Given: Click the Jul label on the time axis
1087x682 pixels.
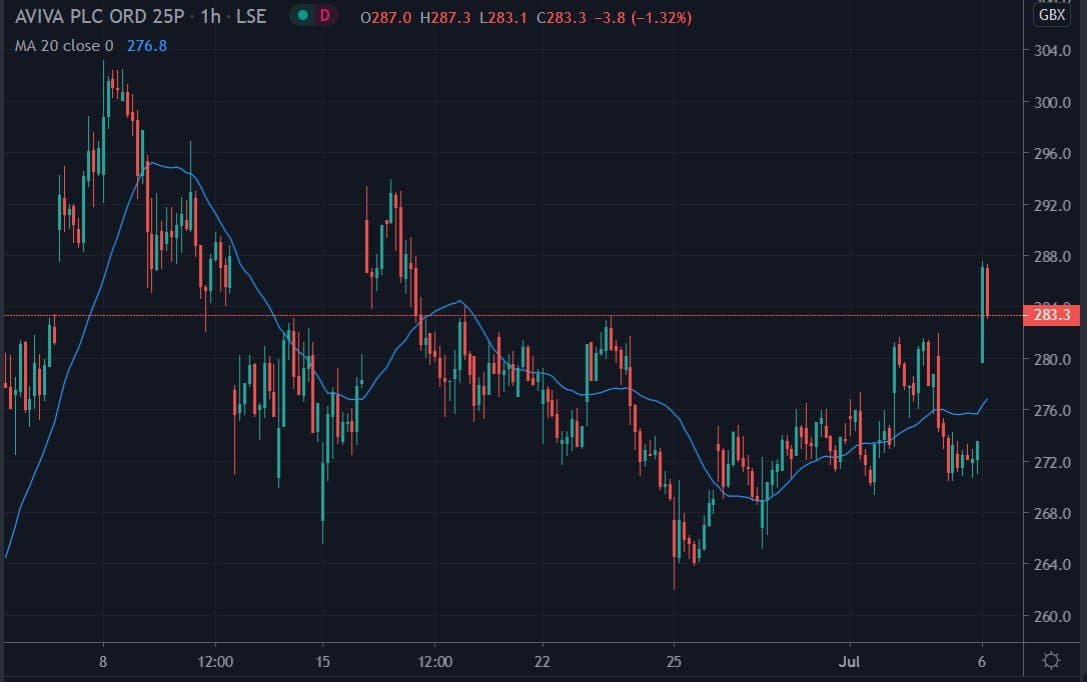Looking at the screenshot, I should 851,661.
